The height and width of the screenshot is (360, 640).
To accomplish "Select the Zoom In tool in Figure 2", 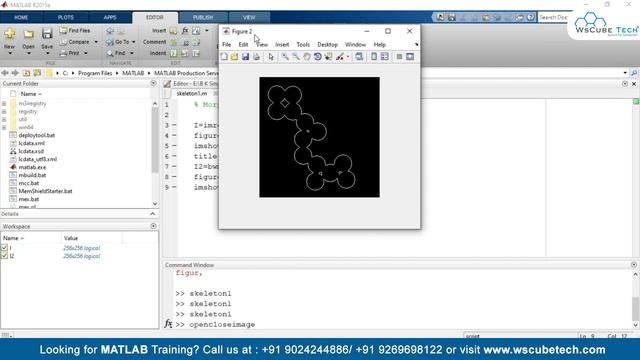I will click(285, 57).
